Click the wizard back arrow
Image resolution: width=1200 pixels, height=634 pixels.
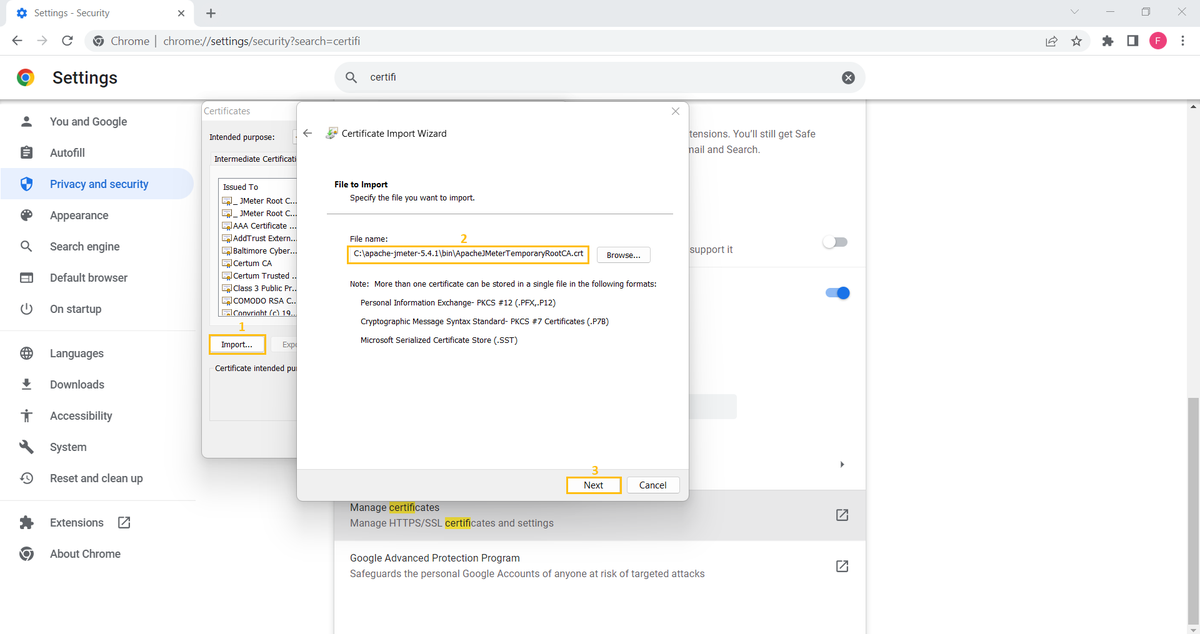coord(308,133)
